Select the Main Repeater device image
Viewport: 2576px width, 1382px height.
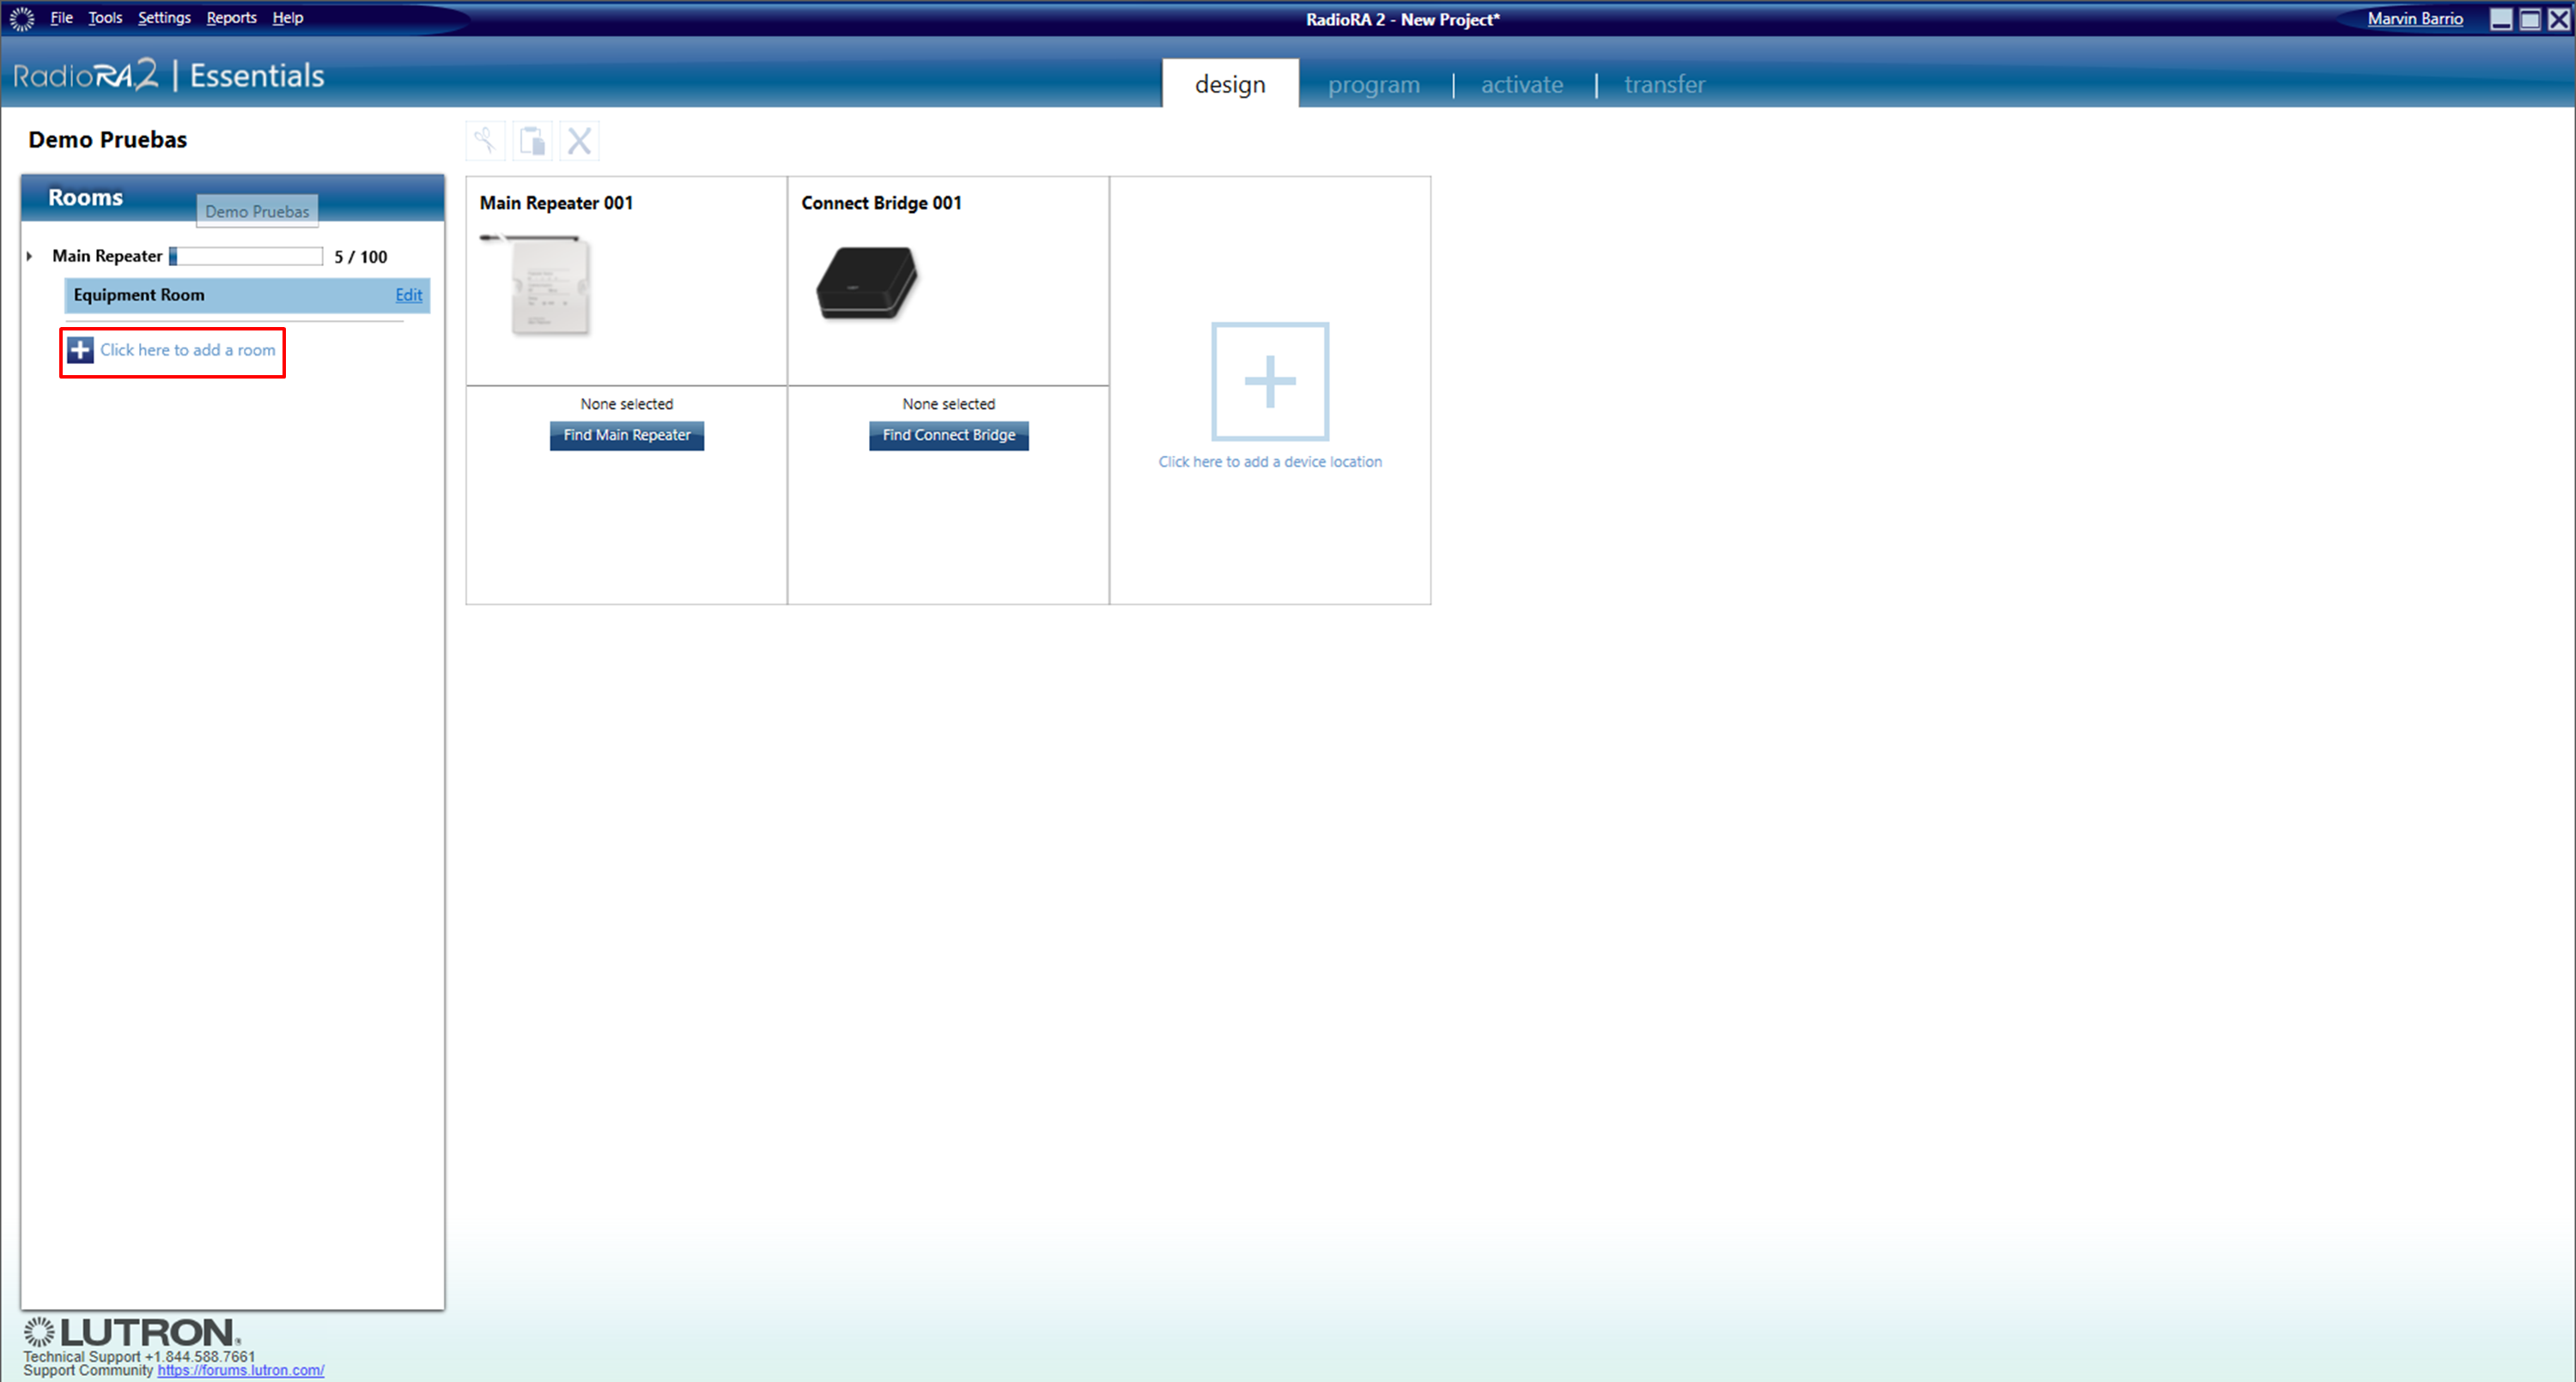point(538,285)
